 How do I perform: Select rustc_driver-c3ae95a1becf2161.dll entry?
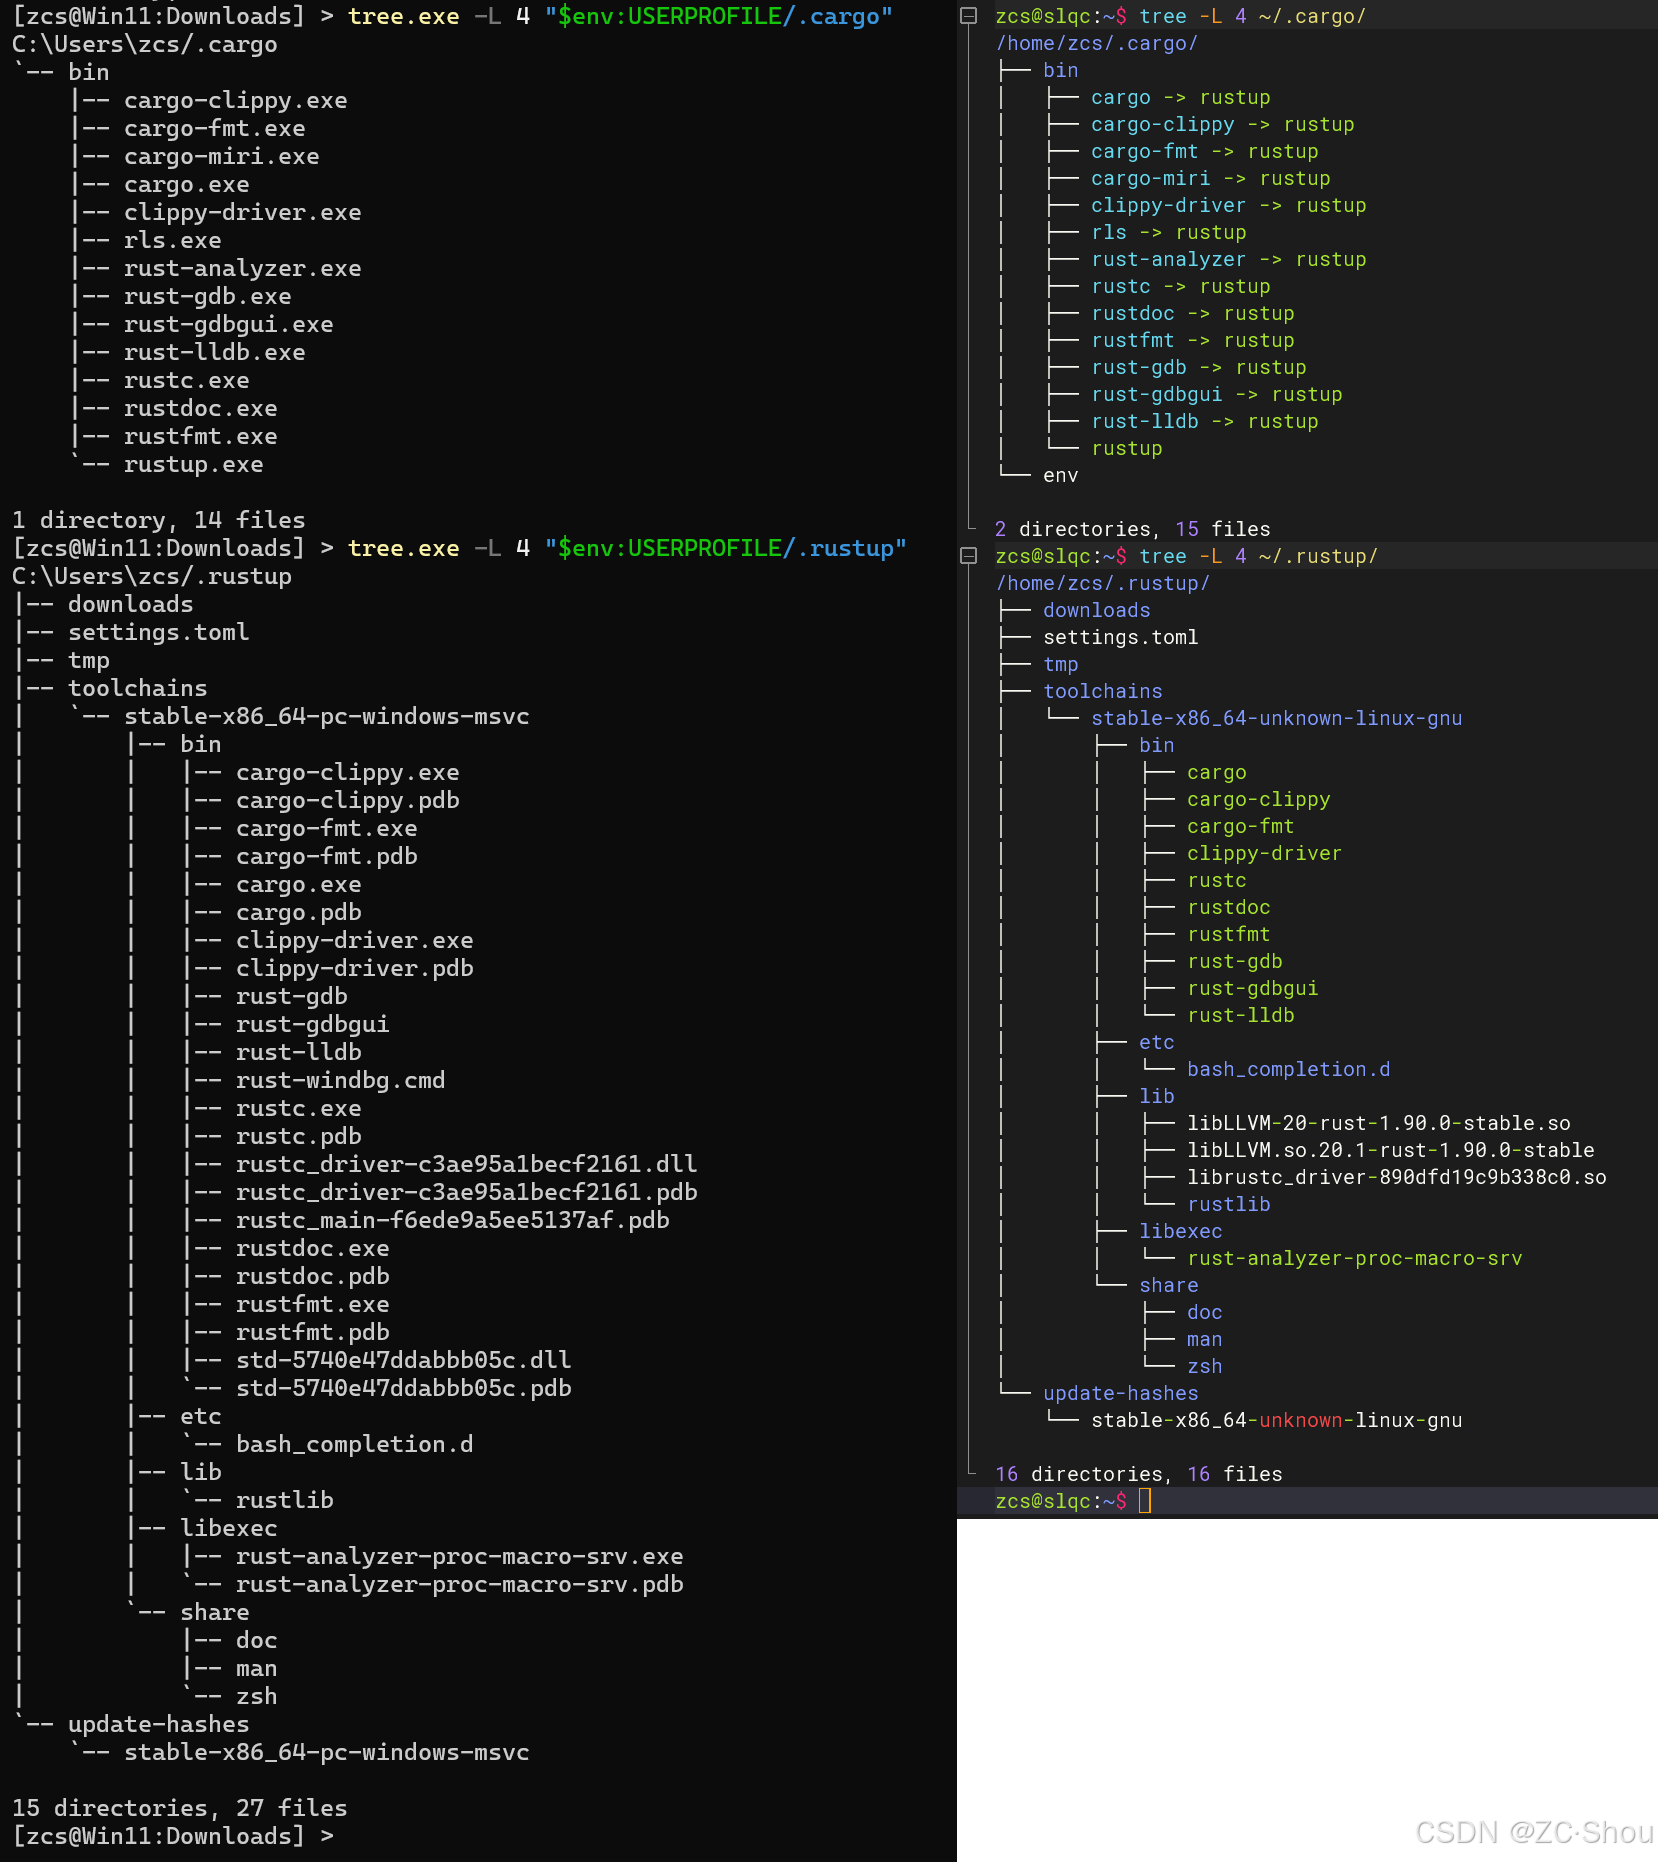466,1164
